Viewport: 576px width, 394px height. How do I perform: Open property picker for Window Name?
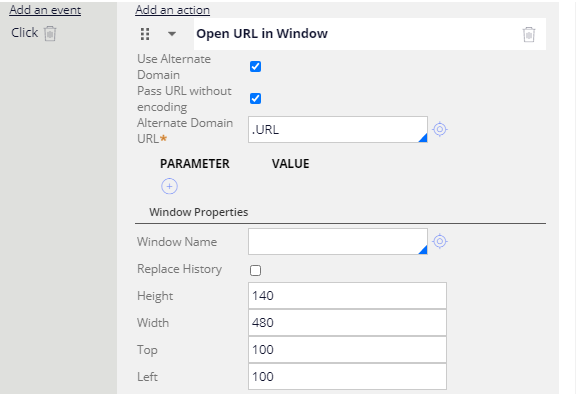440,241
